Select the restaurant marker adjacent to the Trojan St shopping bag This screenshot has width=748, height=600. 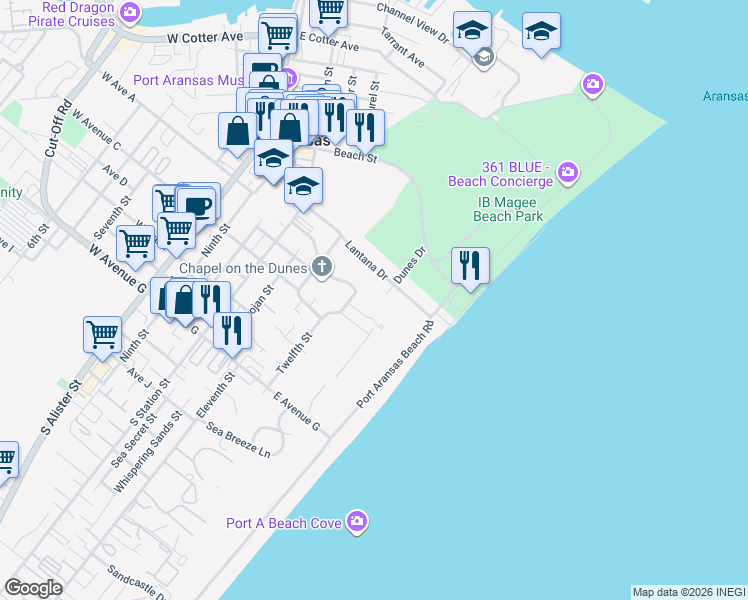pyautogui.click(x=211, y=300)
